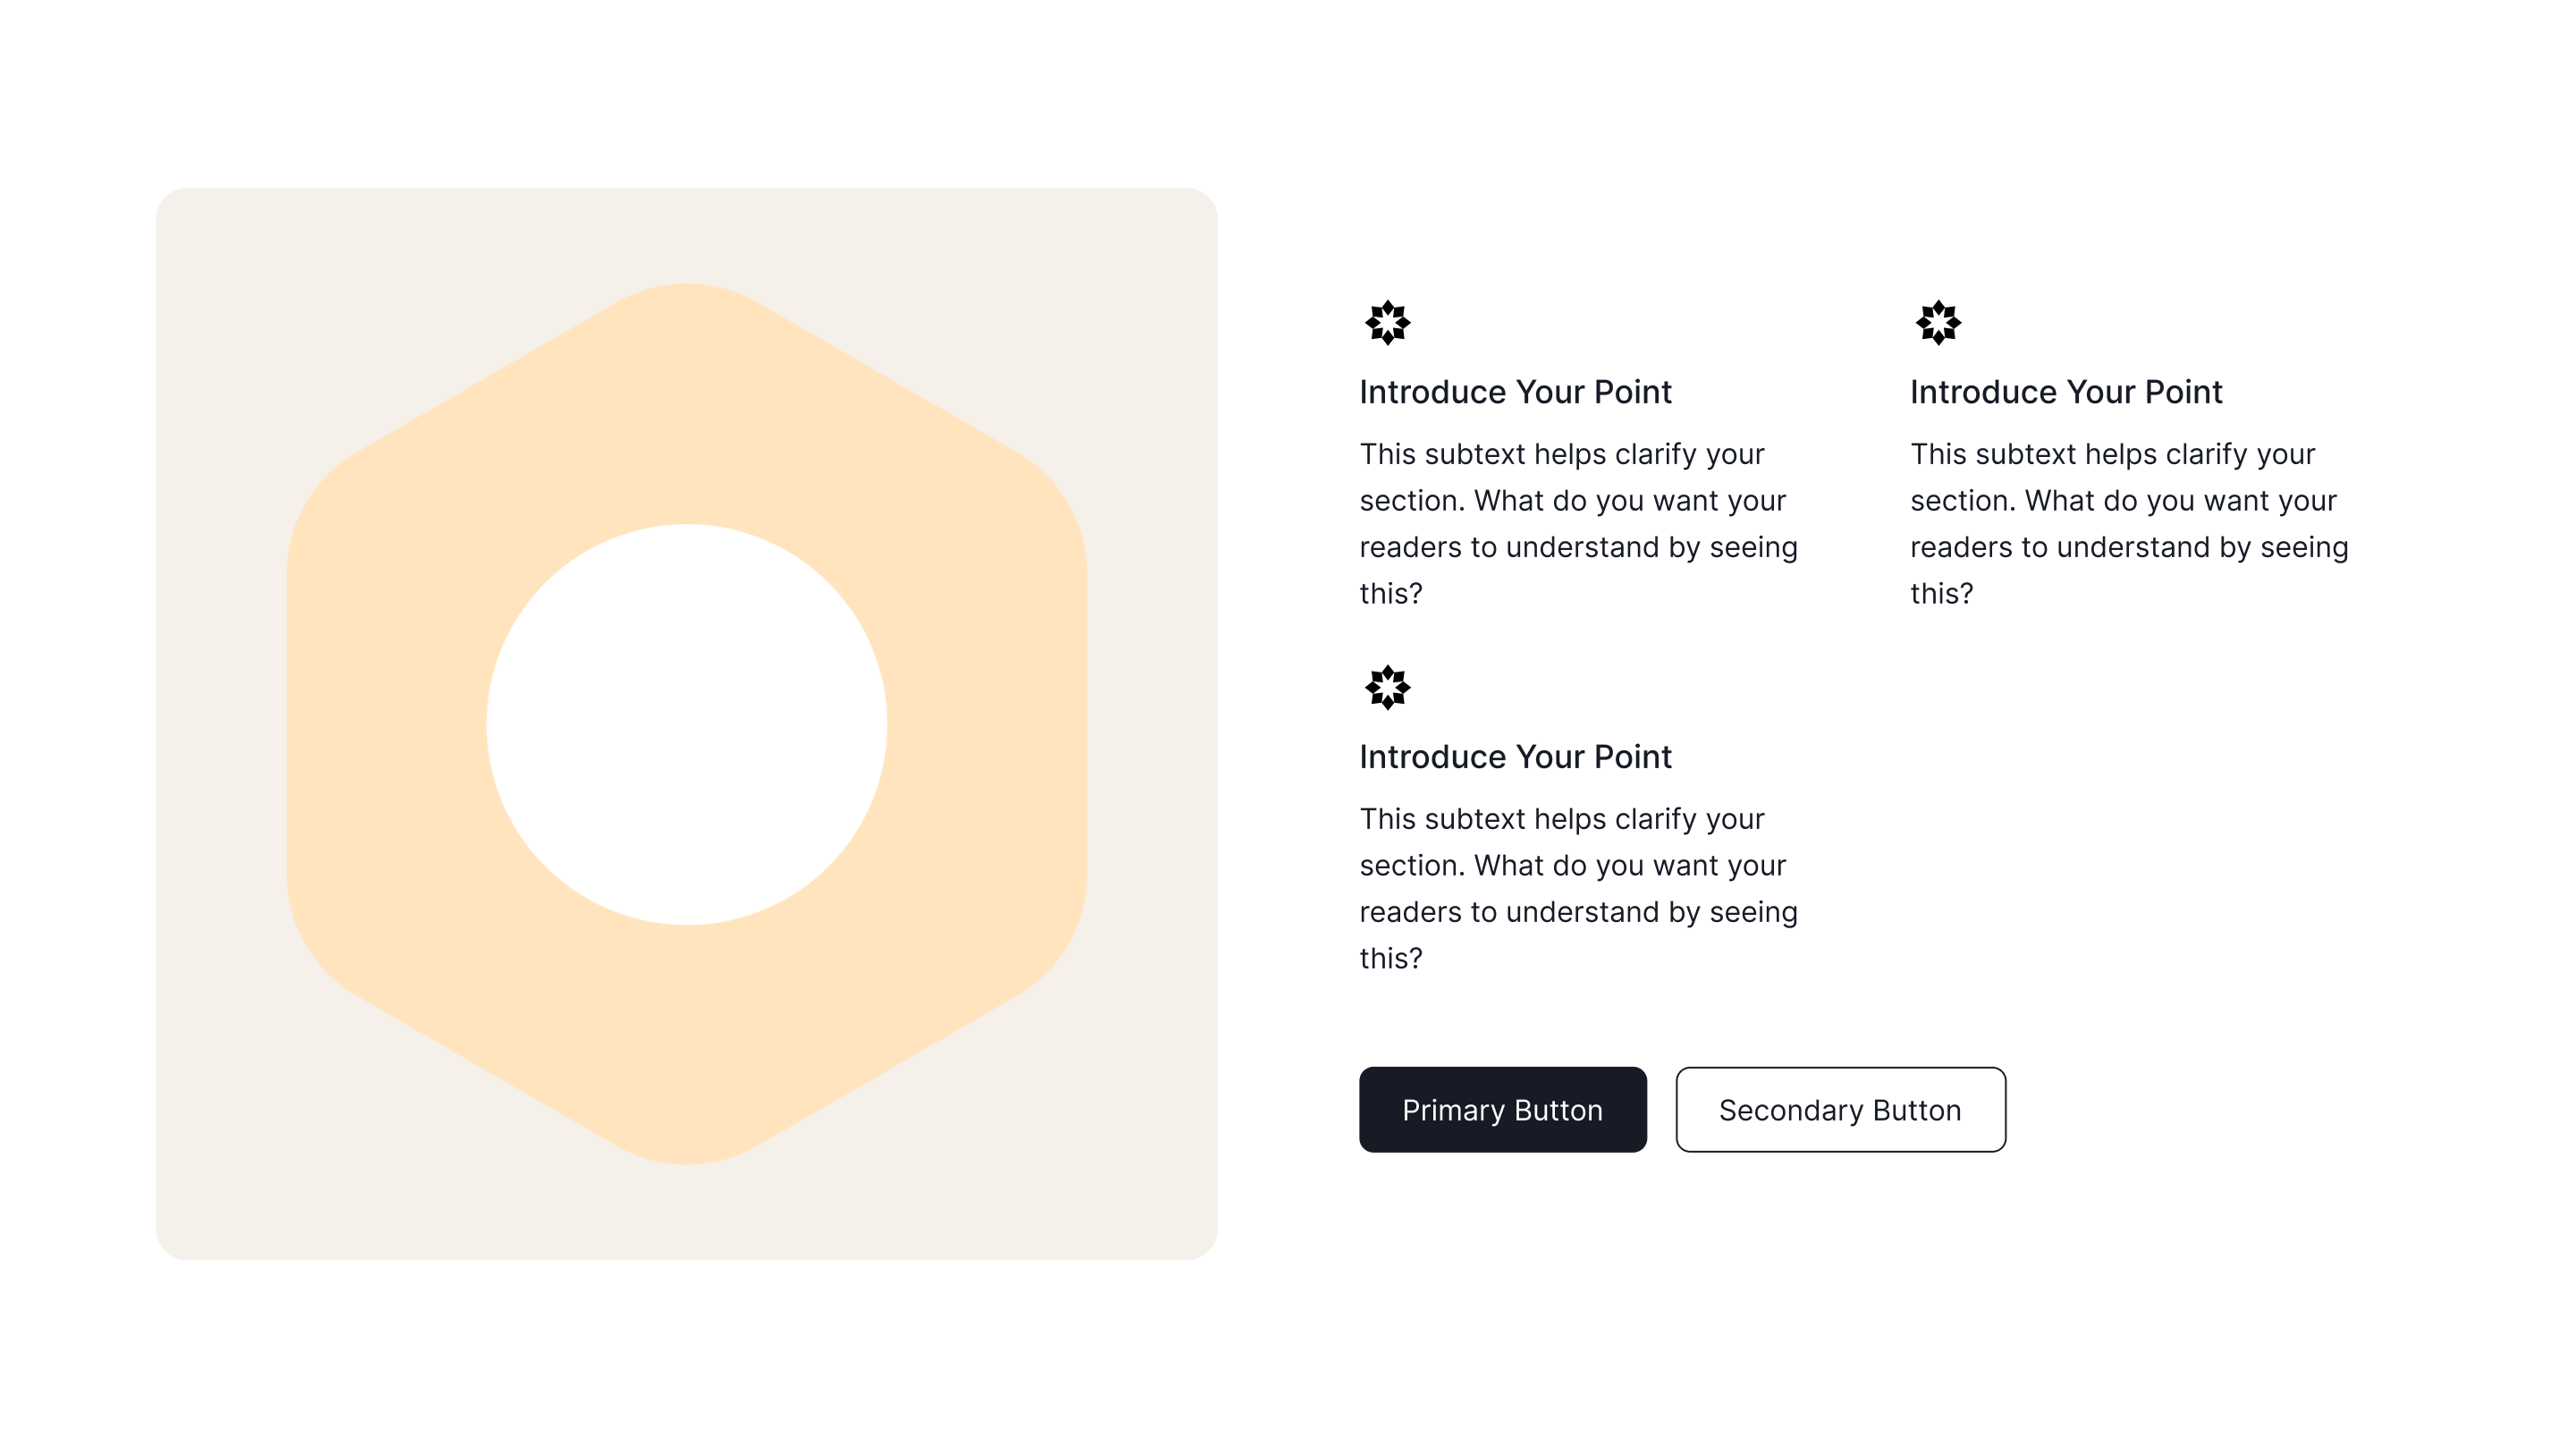Click the right column's 'Introduce Your Point' heading
Viewport: 2576px width, 1446px height.
(2065, 392)
